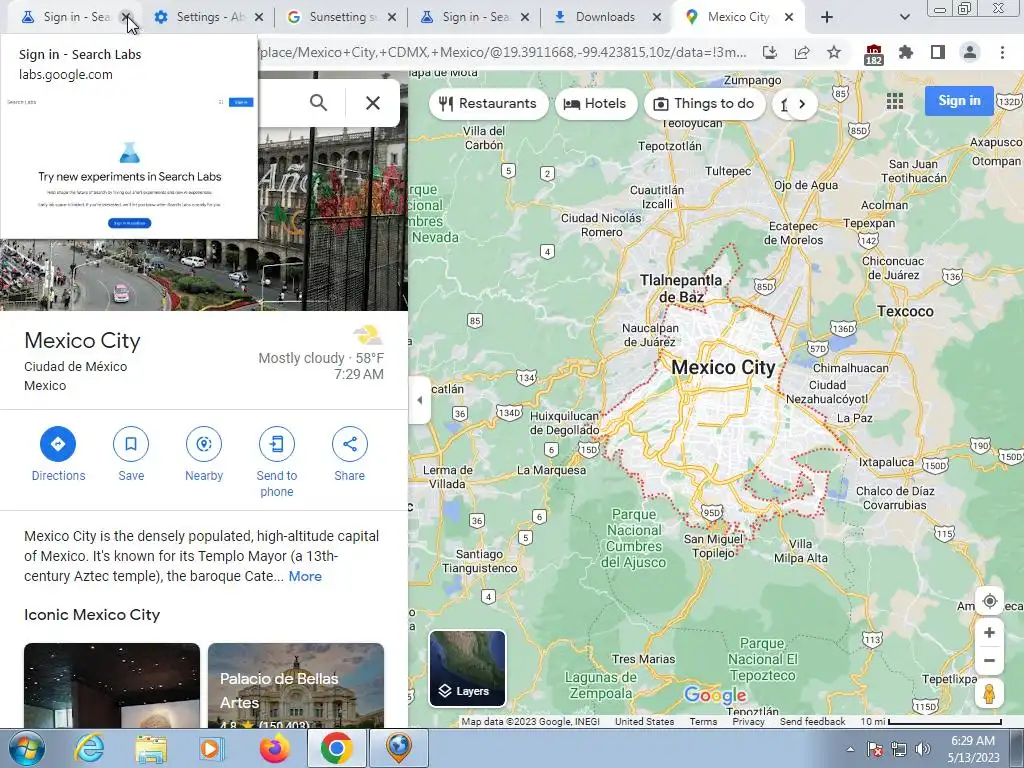Viewport: 1024px width, 768px height.
Task: Open the Windows Start button
Action: click(x=27, y=748)
